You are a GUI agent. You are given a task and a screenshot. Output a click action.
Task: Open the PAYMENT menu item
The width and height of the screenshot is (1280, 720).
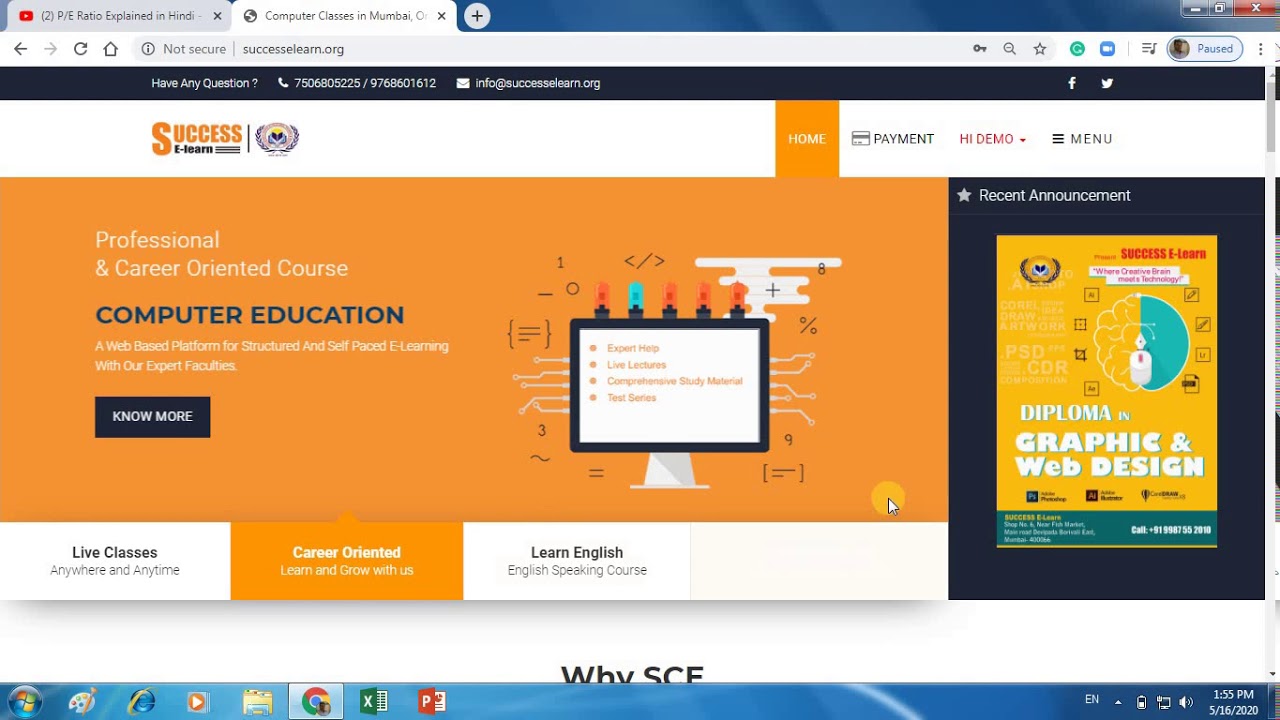[x=893, y=139]
